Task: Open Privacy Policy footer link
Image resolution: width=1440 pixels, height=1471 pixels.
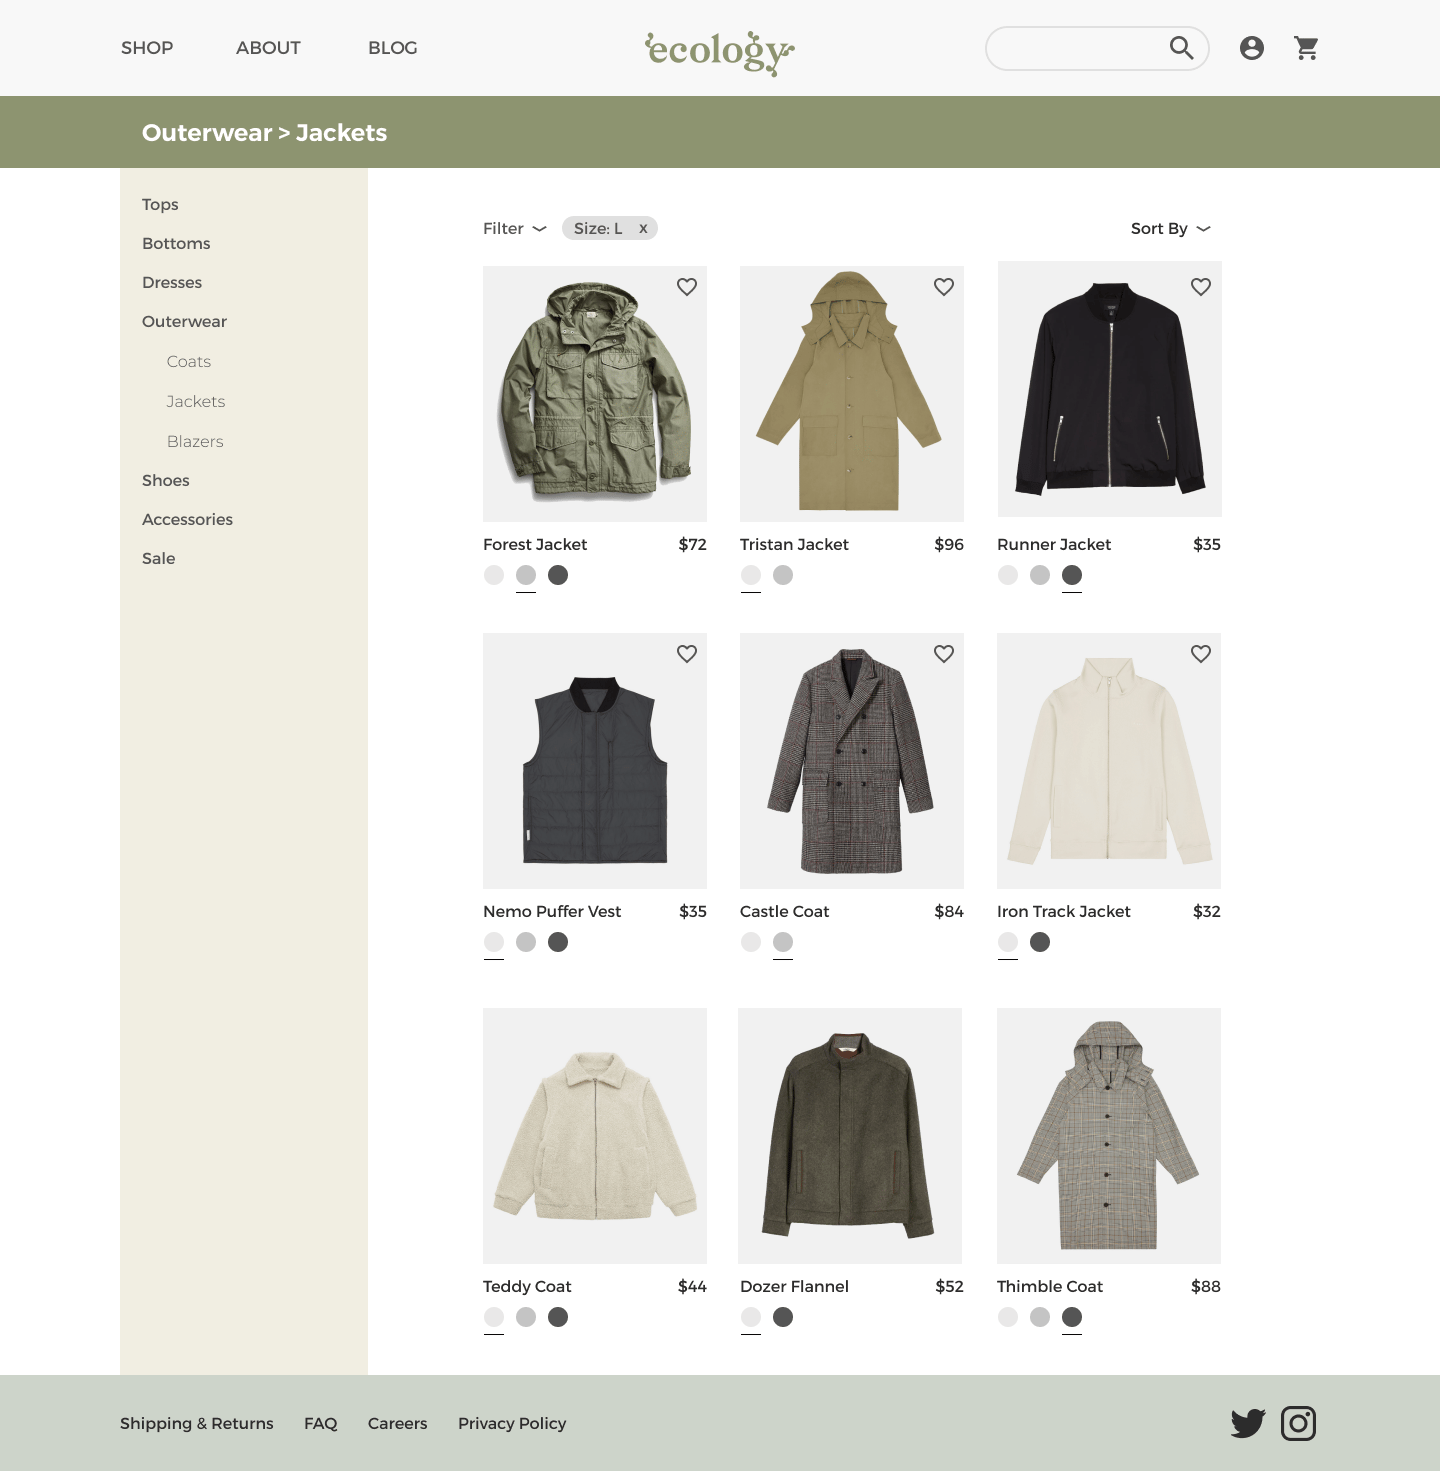Action: [x=512, y=1423]
